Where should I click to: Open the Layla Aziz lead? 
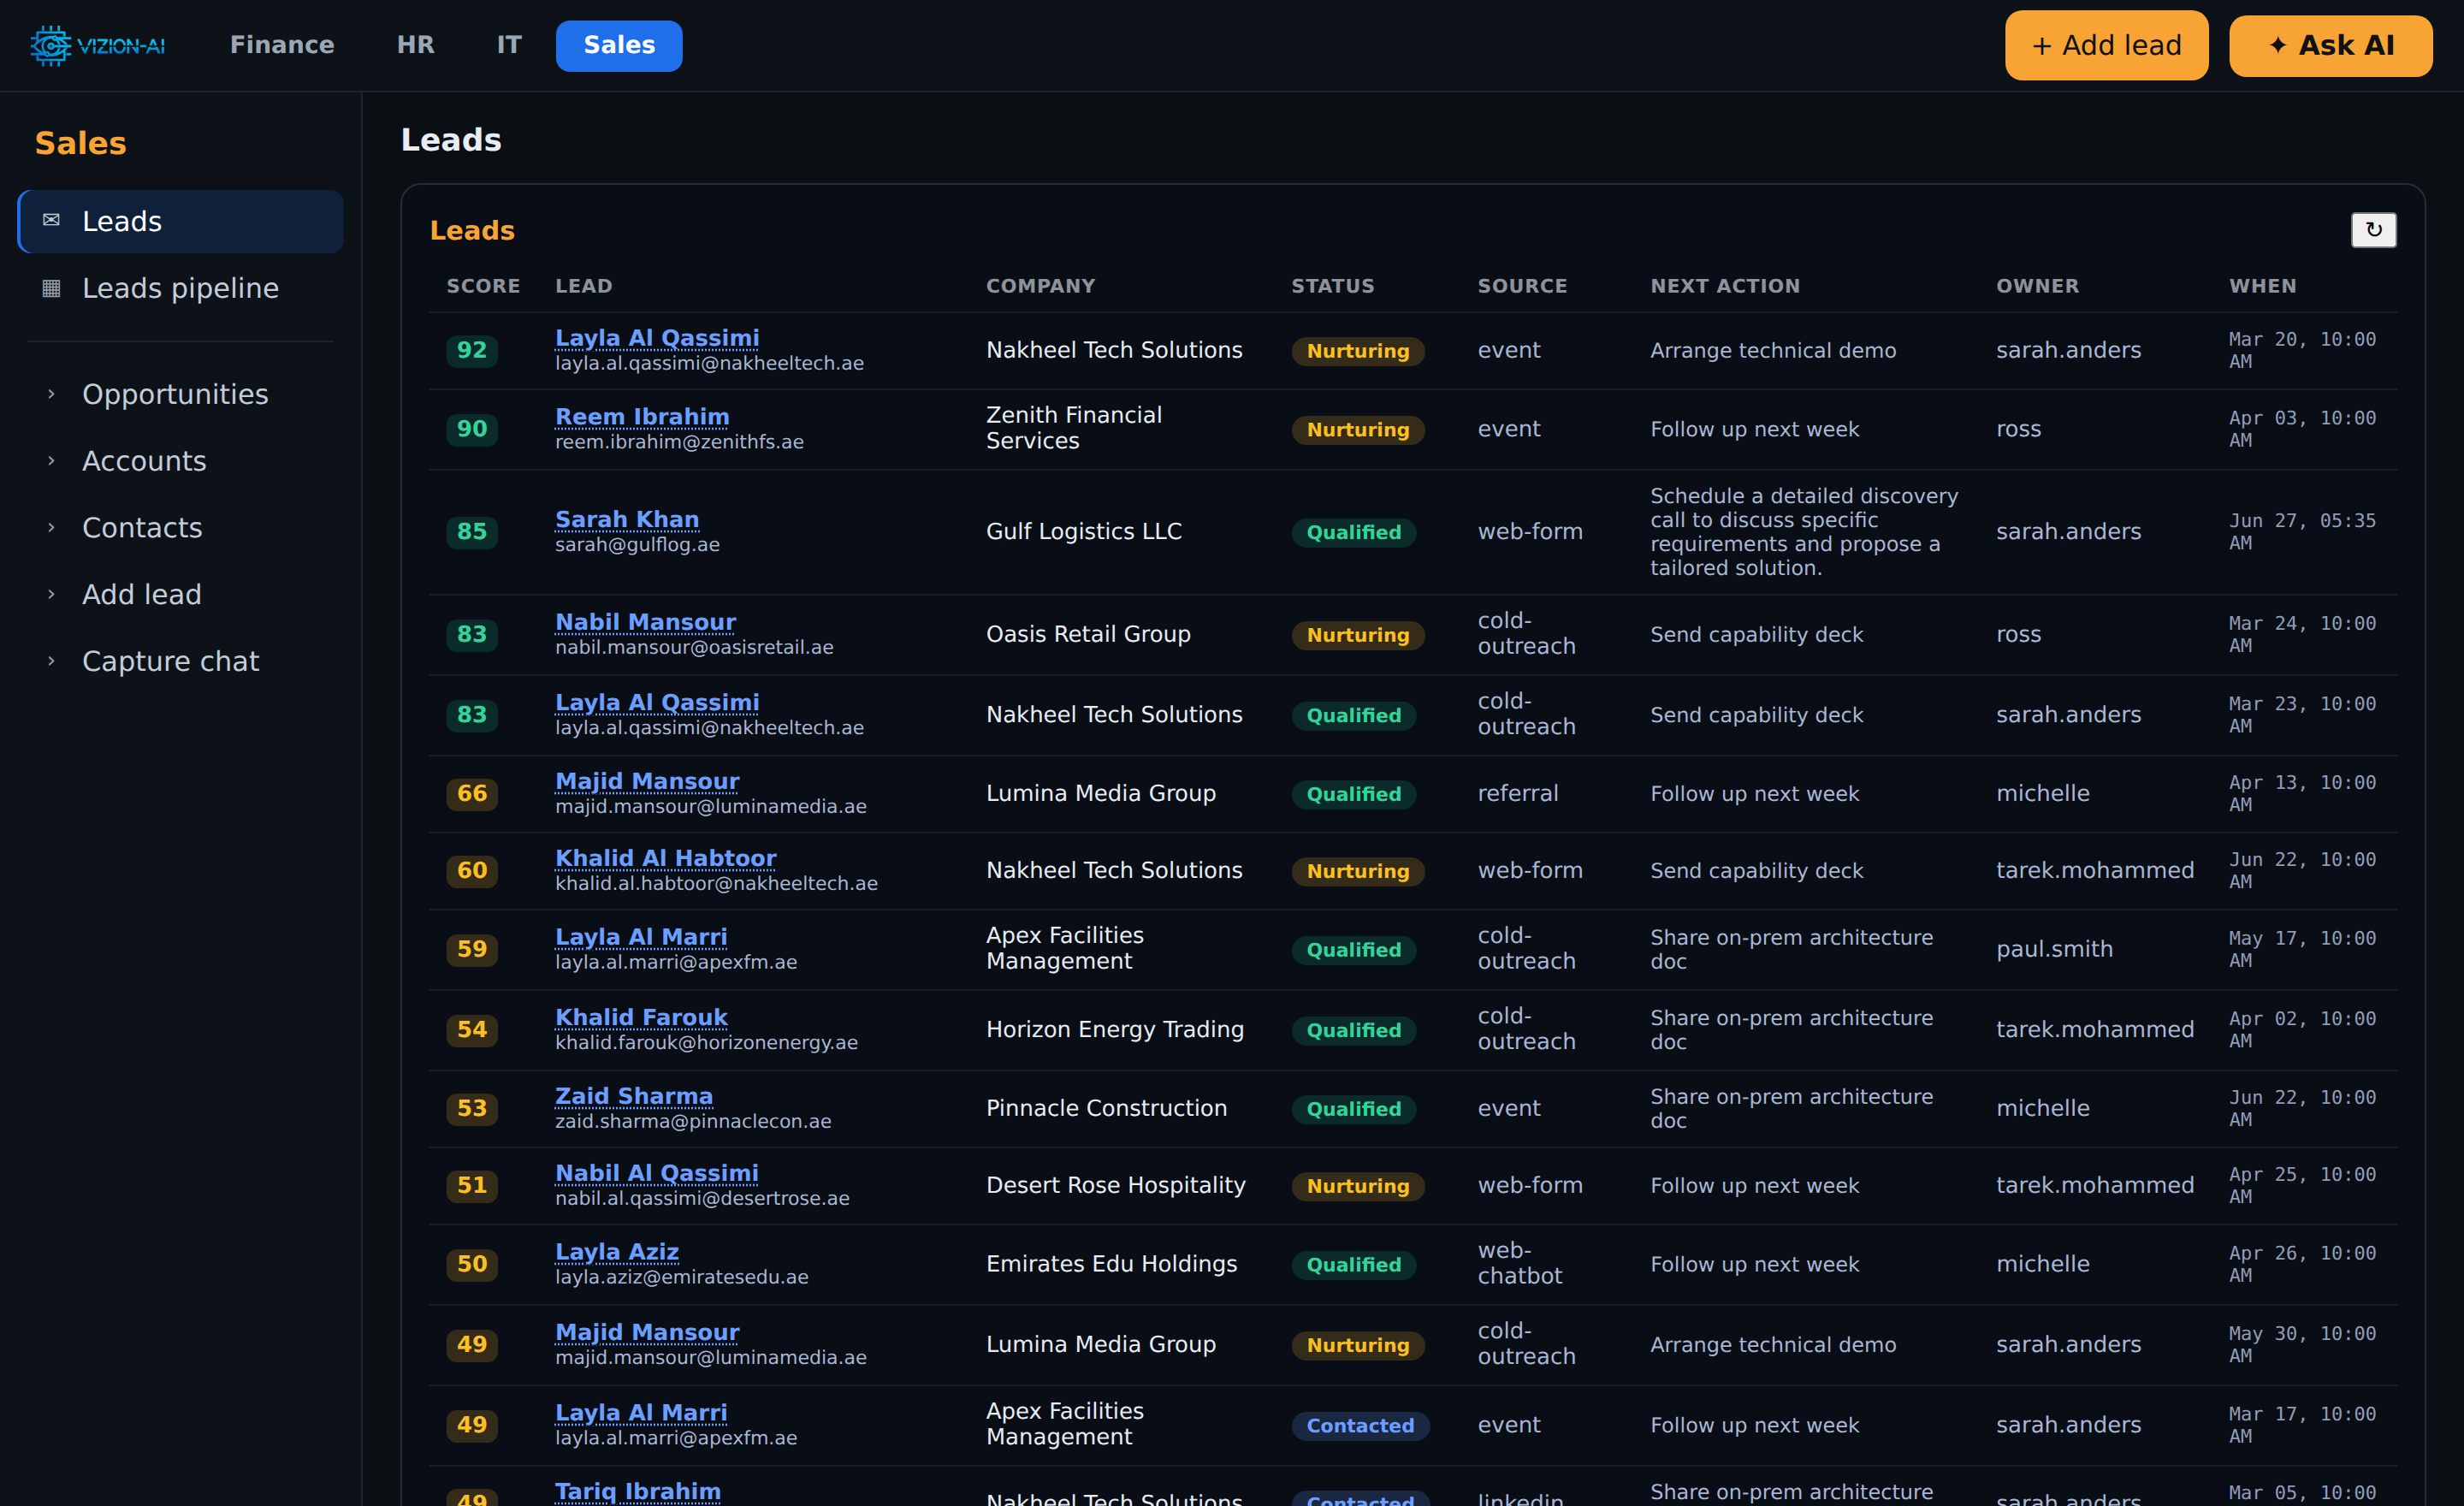(617, 1252)
